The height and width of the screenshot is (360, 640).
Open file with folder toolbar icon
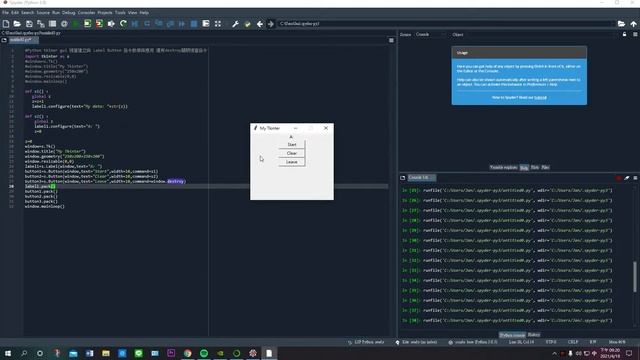[17, 24]
